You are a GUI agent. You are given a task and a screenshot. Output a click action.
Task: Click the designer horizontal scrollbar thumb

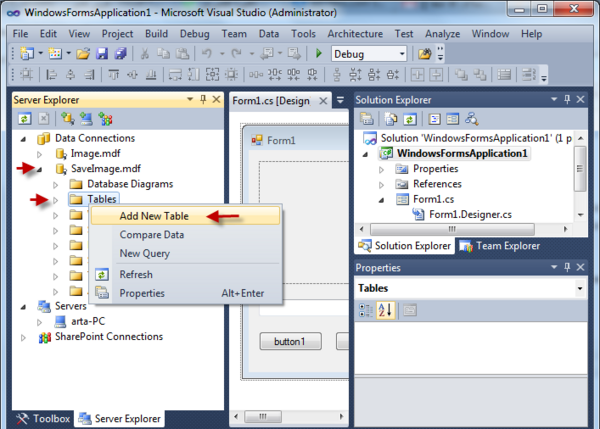coord(263,416)
